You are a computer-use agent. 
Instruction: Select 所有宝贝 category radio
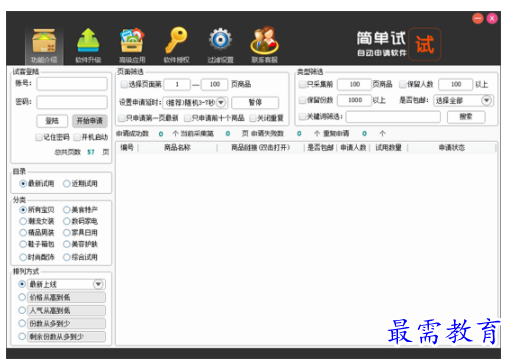click(x=23, y=210)
